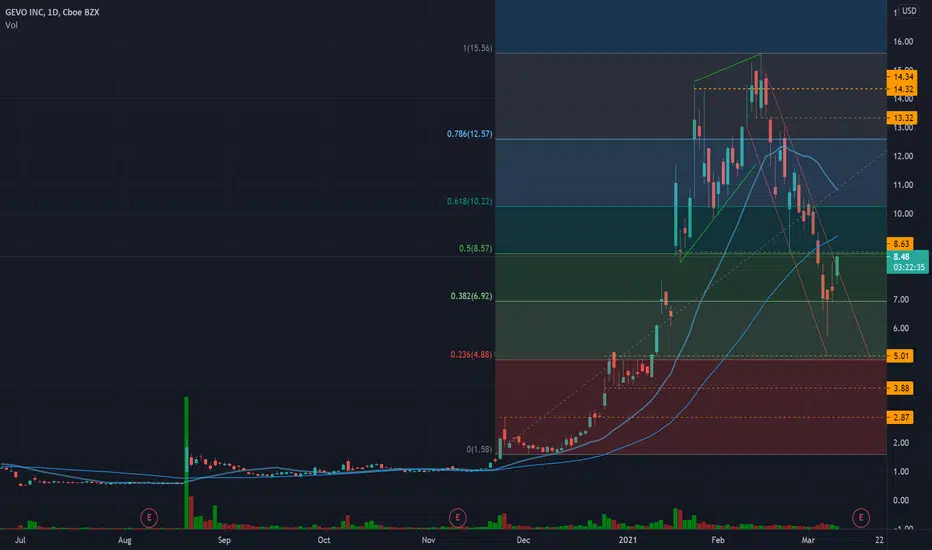
Task: Click the 12.00 price axis value
Action: 903,156
